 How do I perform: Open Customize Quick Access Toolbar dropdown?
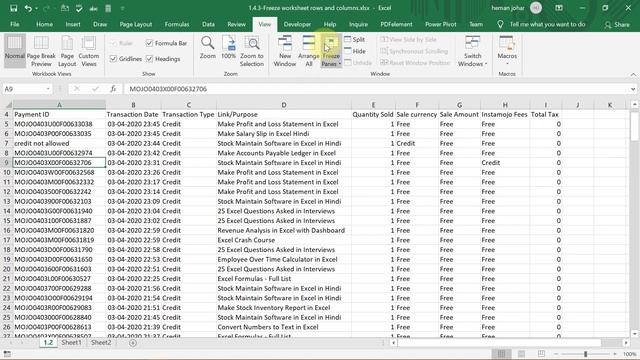pos(122,8)
